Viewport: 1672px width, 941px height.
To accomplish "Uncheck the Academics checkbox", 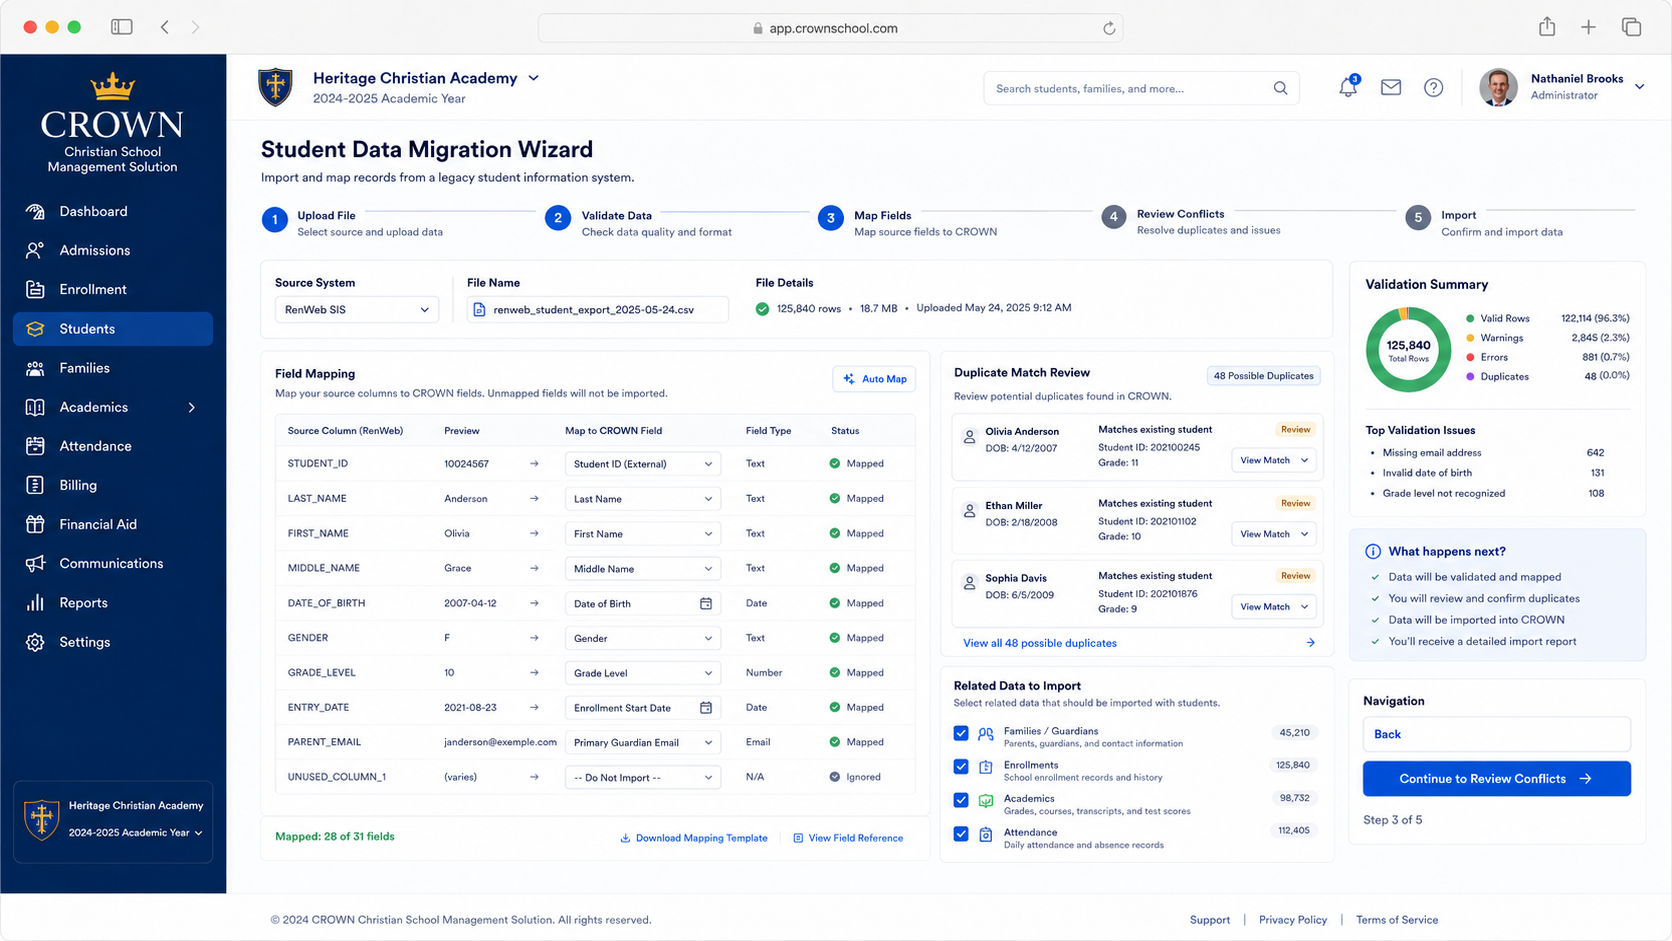I will click(x=961, y=800).
